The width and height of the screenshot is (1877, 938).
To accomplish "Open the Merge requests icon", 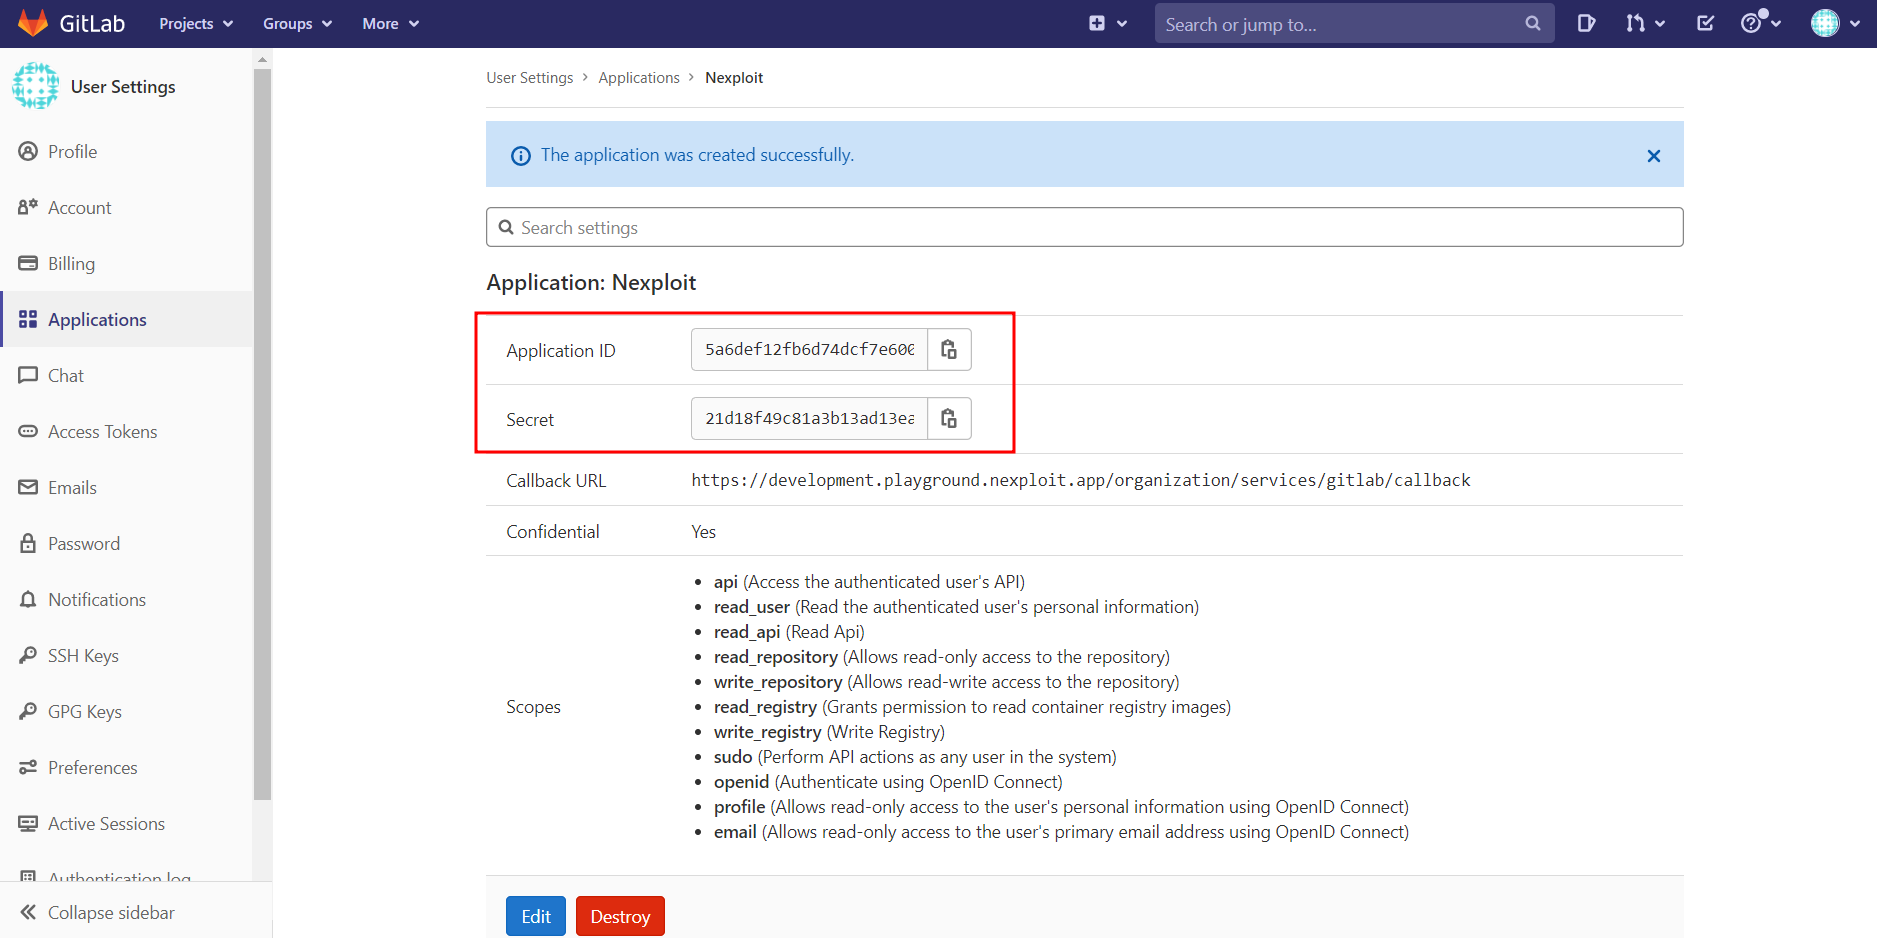I will (x=1635, y=23).
